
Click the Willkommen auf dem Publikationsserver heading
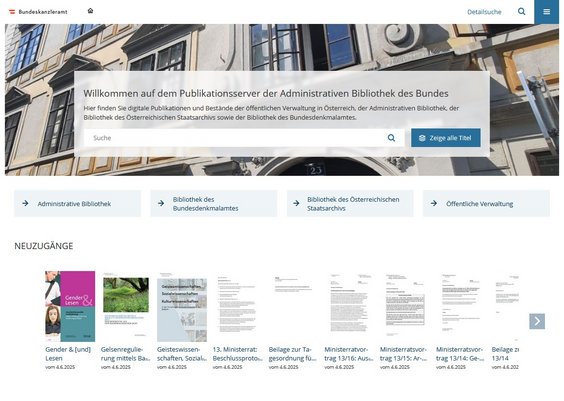266,94
